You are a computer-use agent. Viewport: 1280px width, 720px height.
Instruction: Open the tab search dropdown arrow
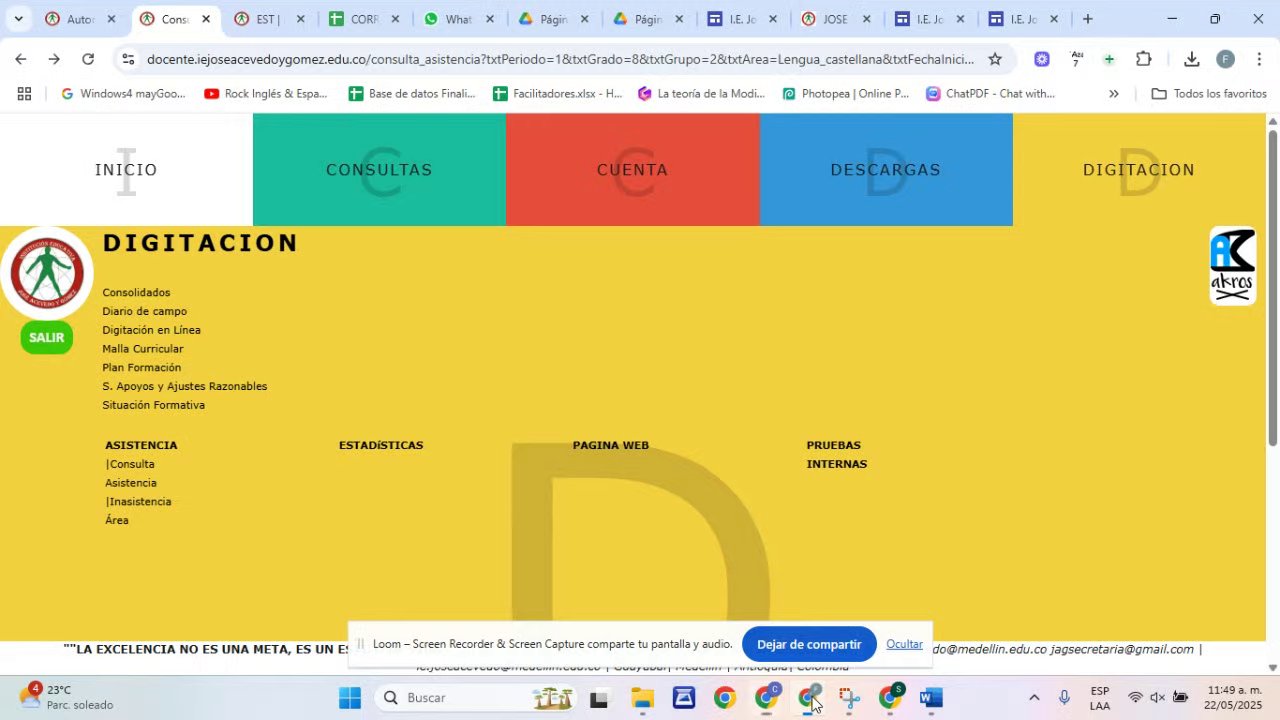pos(18,19)
